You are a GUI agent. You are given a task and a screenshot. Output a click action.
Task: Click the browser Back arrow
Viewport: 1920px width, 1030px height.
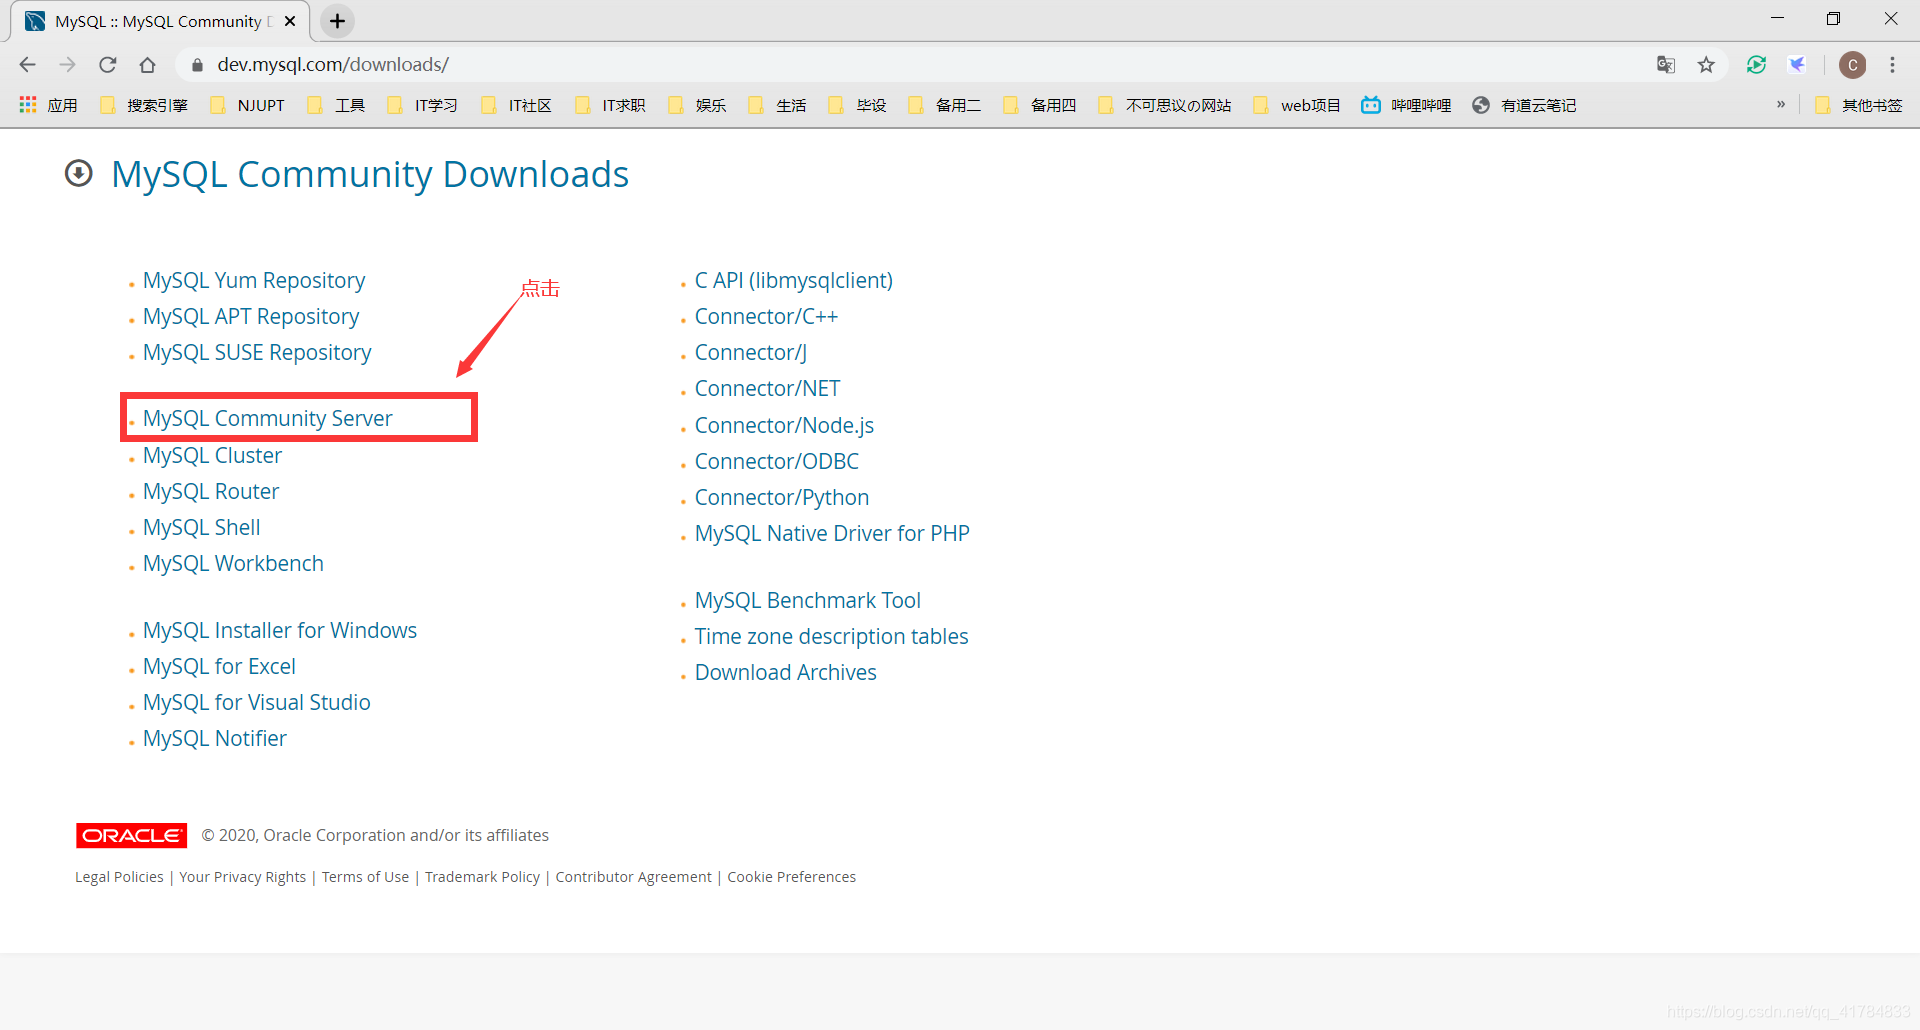pos(27,65)
